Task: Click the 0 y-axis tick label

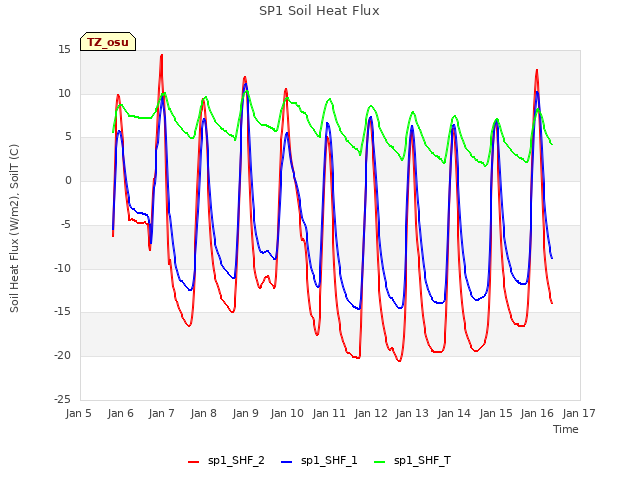Action: pos(68,181)
